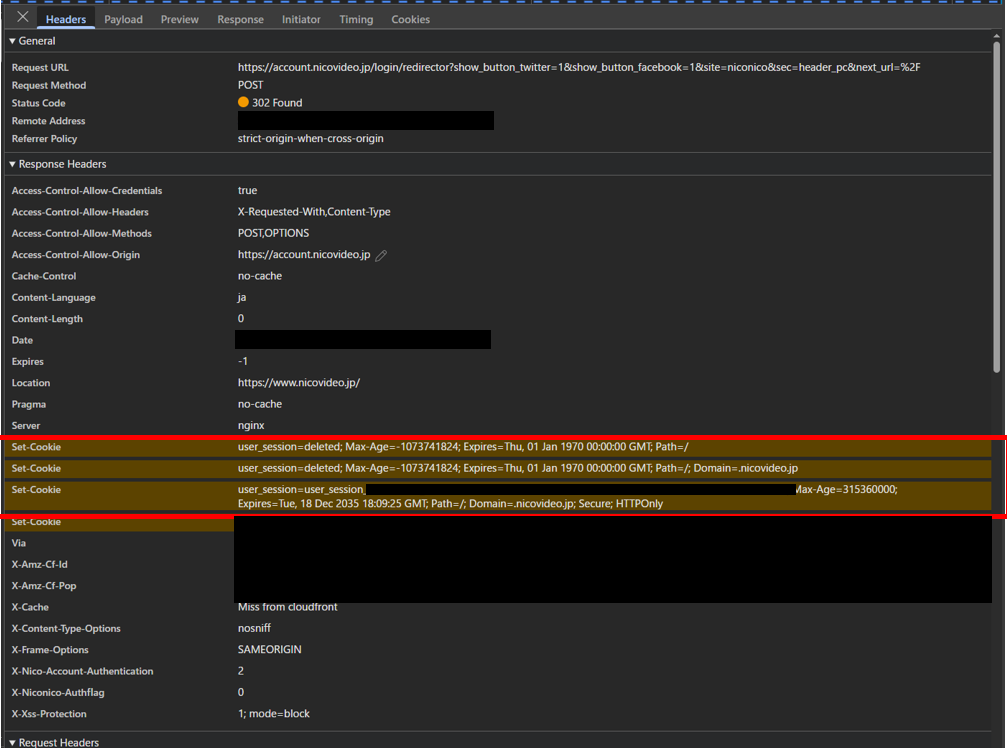View the Timing tab
This screenshot has height=748, width=1007.
click(356, 19)
